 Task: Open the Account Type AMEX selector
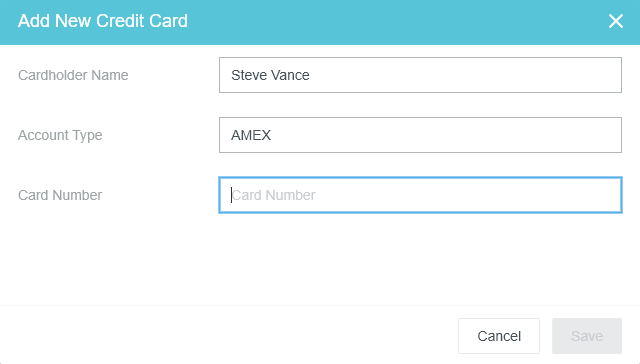(420, 135)
